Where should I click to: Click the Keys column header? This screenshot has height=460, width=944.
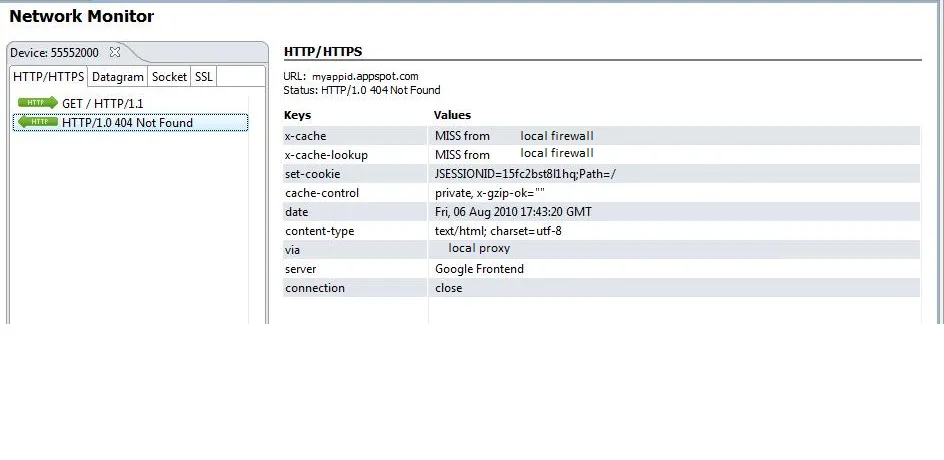(297, 115)
